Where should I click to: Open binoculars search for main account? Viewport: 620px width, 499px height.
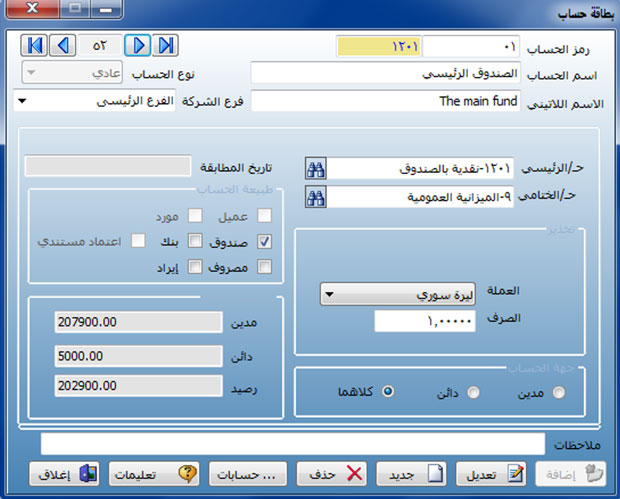(x=315, y=168)
